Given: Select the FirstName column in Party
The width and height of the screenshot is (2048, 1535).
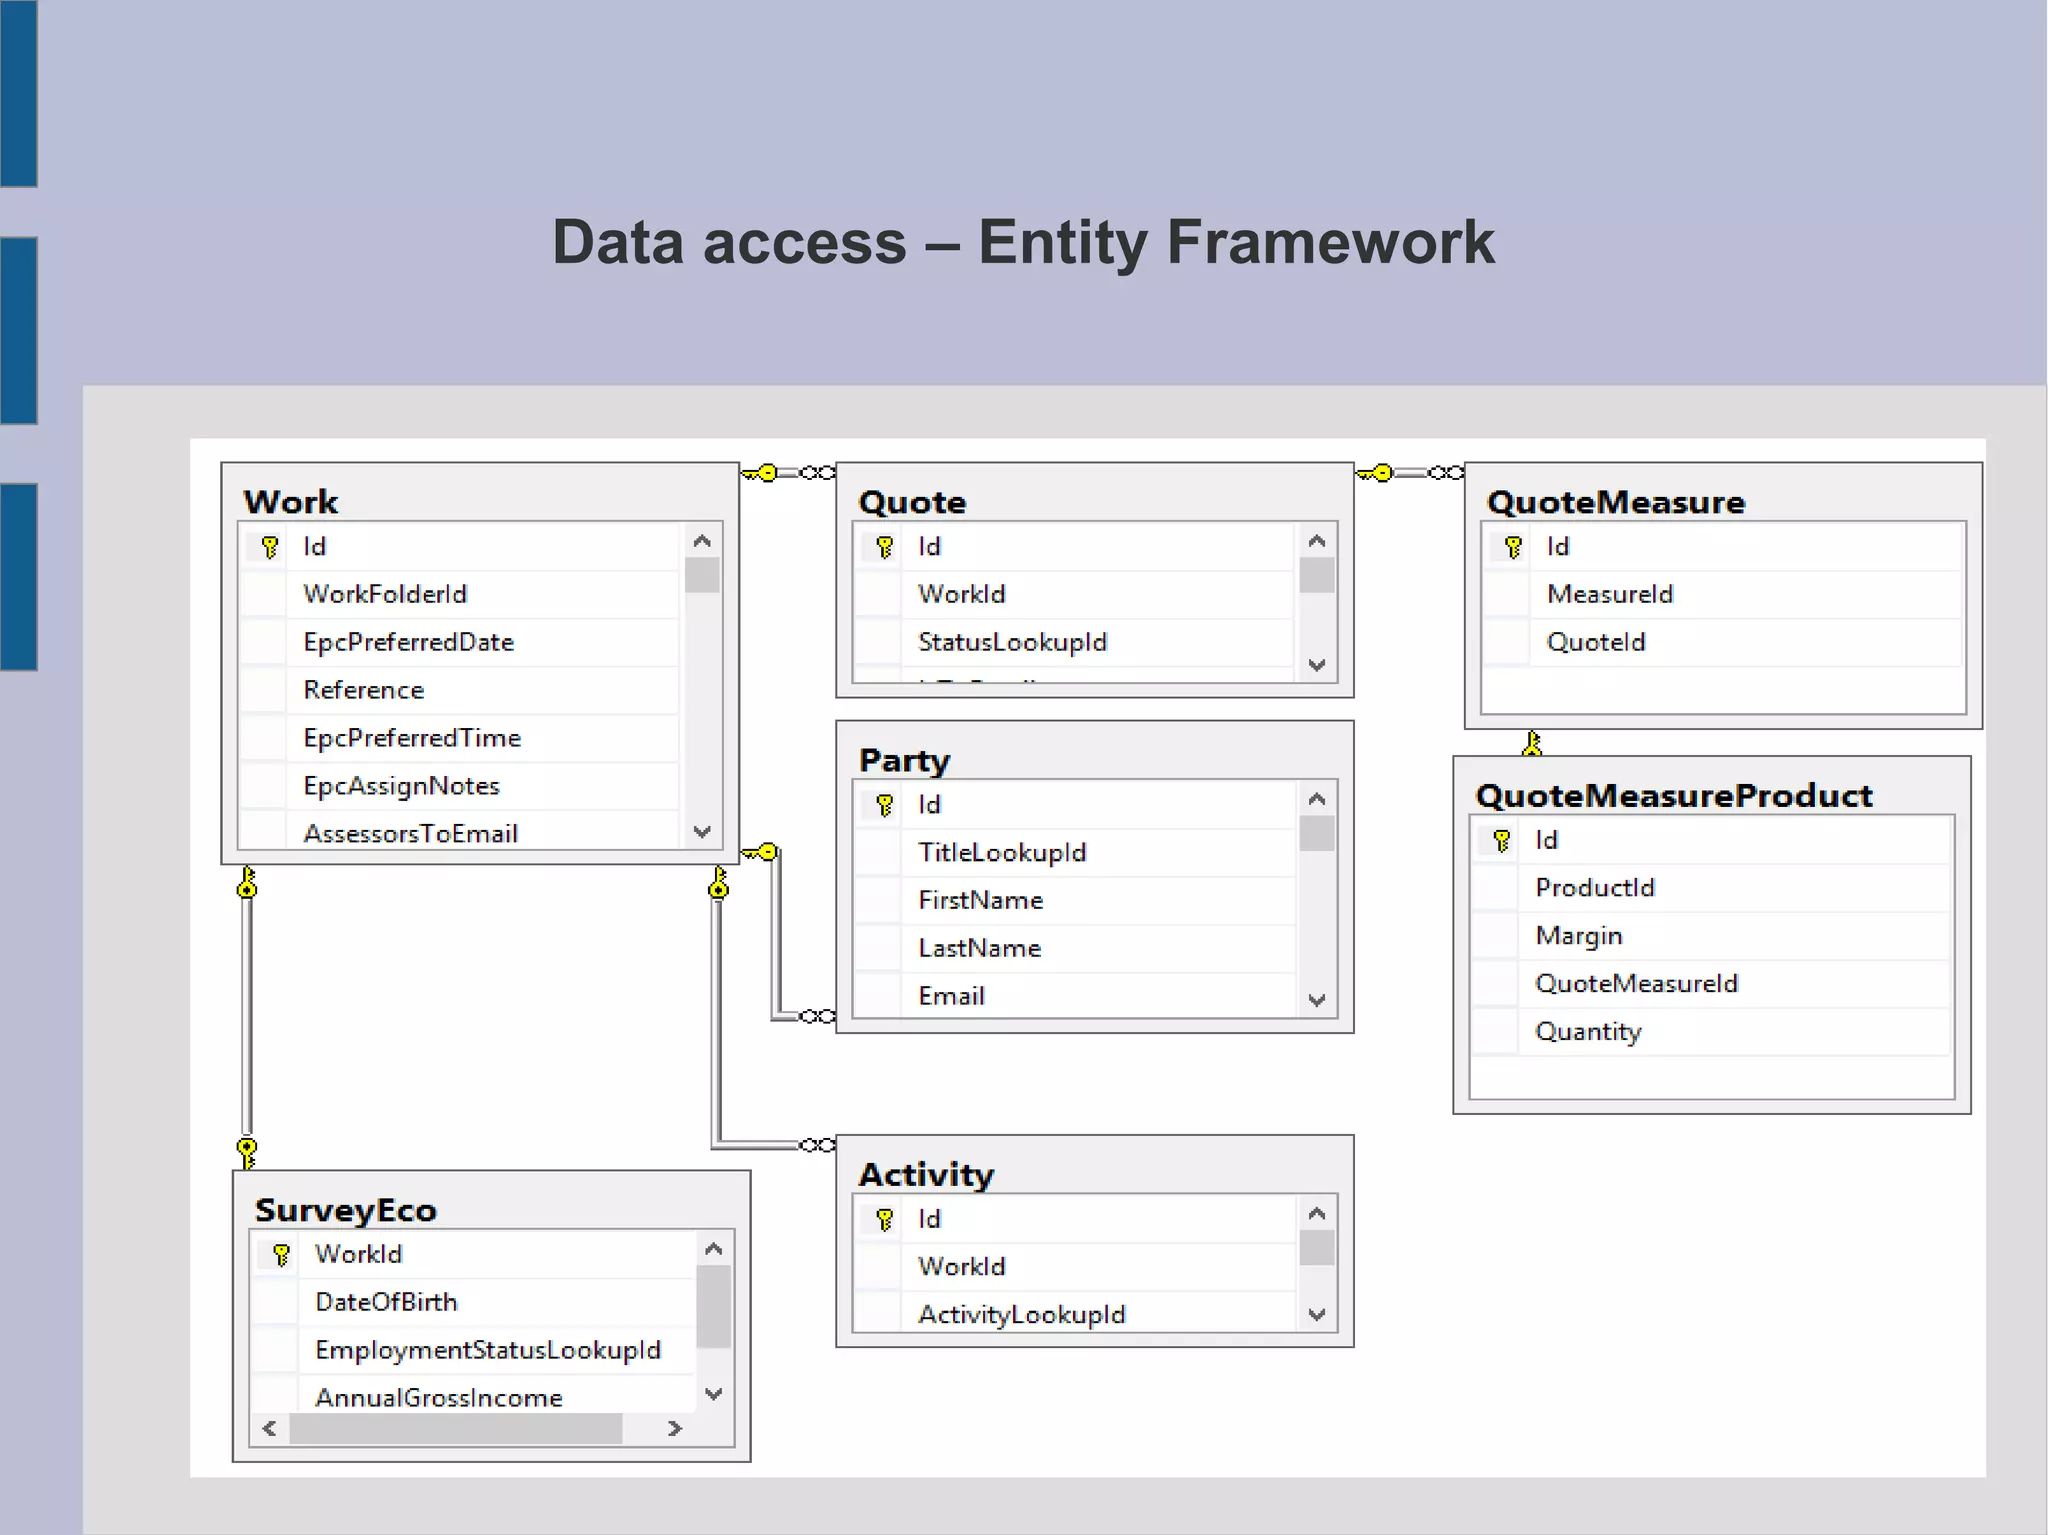Looking at the screenshot, I should coord(1075,901).
